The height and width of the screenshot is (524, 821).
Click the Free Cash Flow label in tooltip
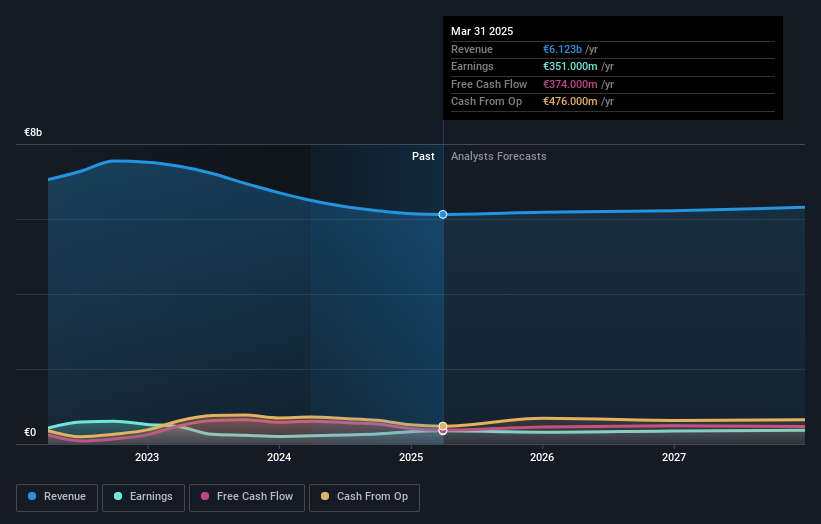tap(489, 84)
